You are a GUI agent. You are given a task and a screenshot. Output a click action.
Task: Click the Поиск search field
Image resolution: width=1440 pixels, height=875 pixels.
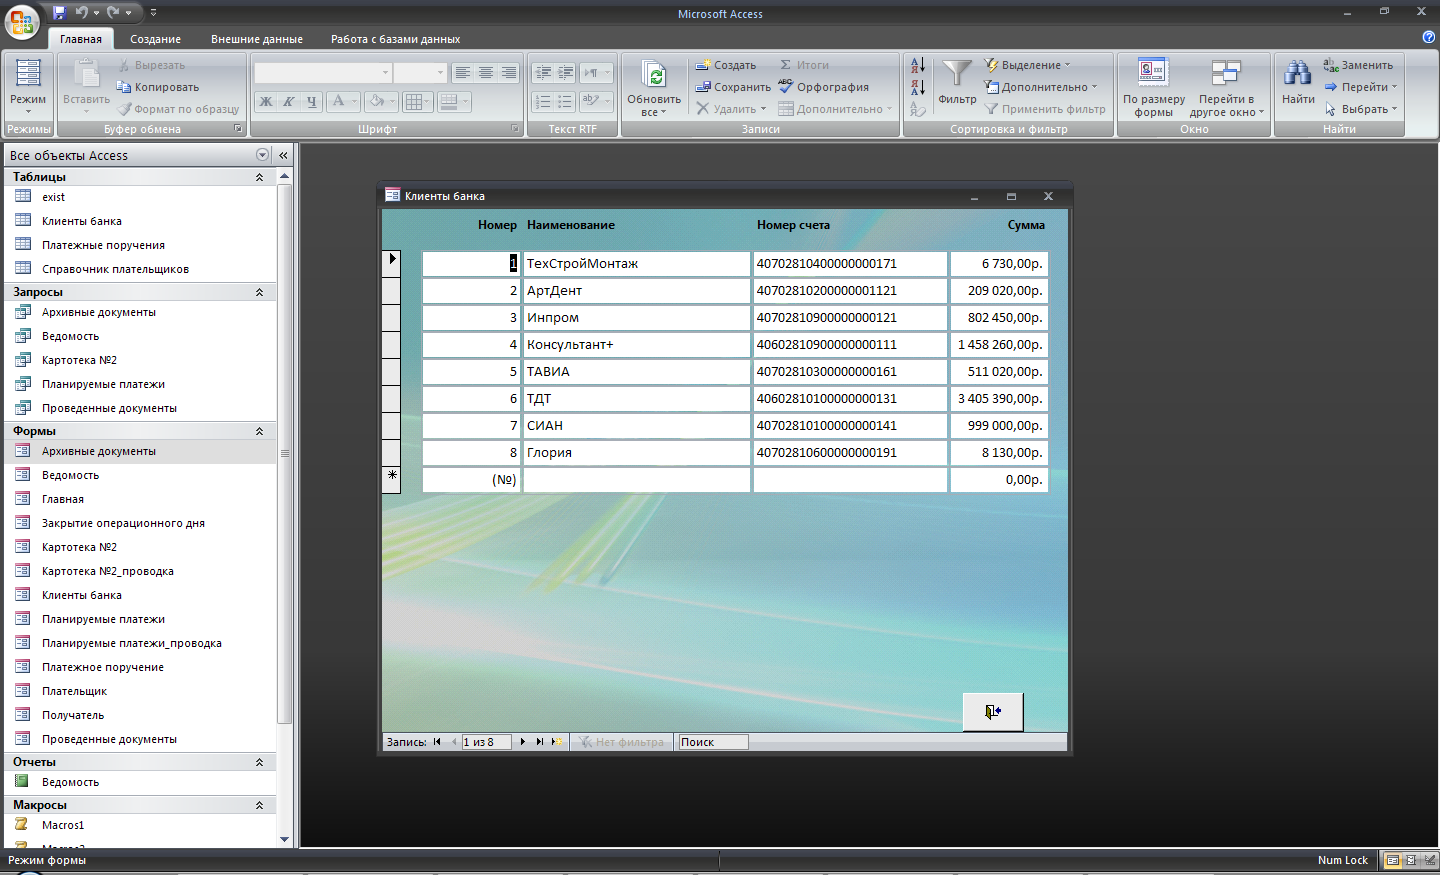(713, 742)
